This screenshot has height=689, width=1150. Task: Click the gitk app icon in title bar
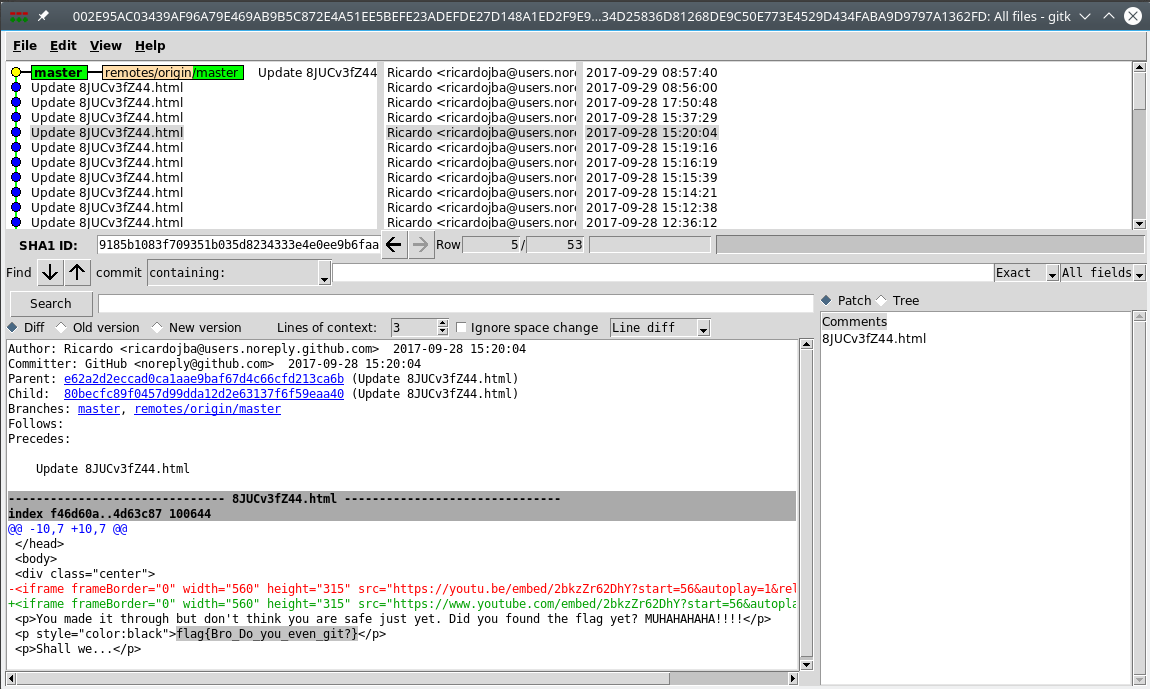click(x=18, y=17)
